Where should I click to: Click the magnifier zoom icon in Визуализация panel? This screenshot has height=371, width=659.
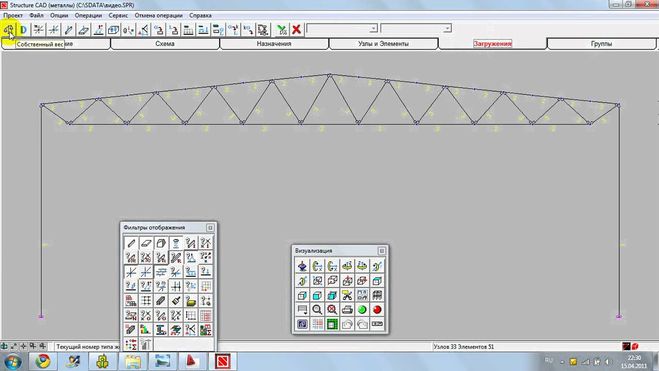(x=317, y=310)
